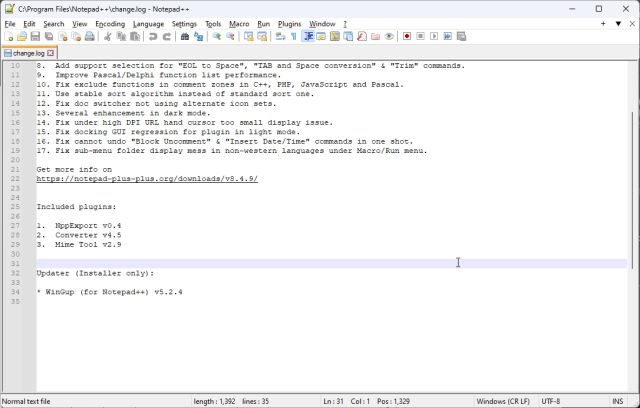640x408 pixels.
Task: Open the Tools menu
Action: [x=213, y=24]
